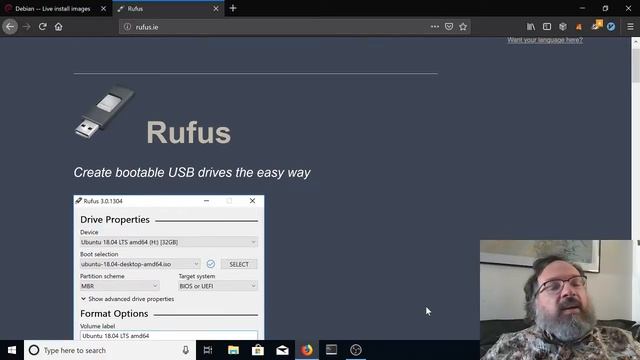Expand Show advanced drive properties
This screenshot has width=640, height=360.
pyautogui.click(x=127, y=299)
